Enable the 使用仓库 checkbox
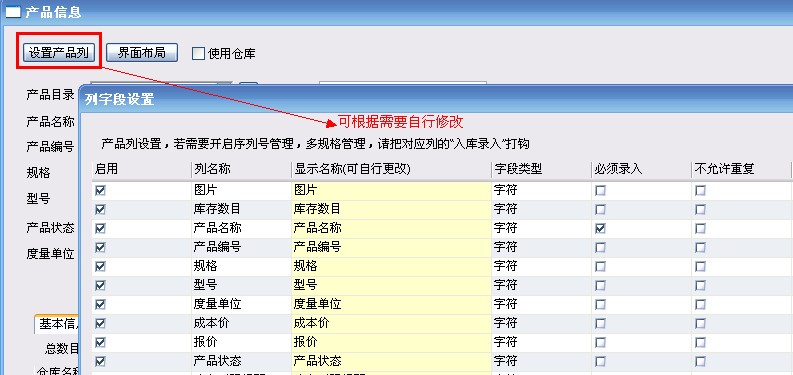This screenshot has width=793, height=375. (198, 54)
